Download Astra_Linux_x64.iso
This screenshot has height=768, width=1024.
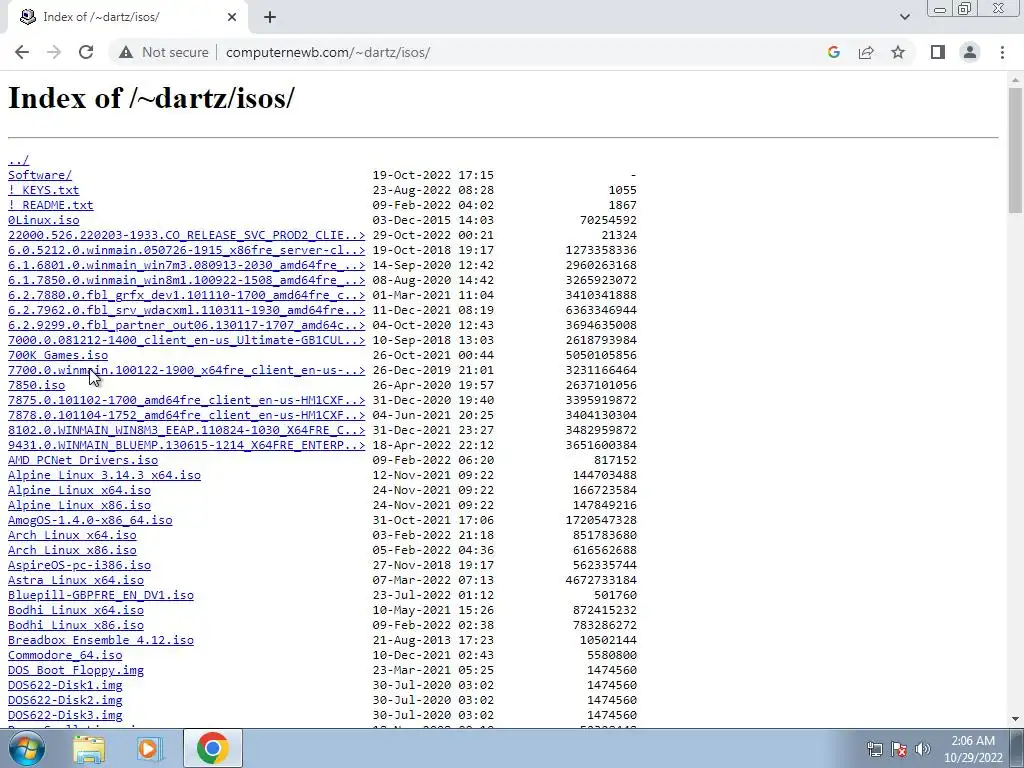click(x=75, y=581)
